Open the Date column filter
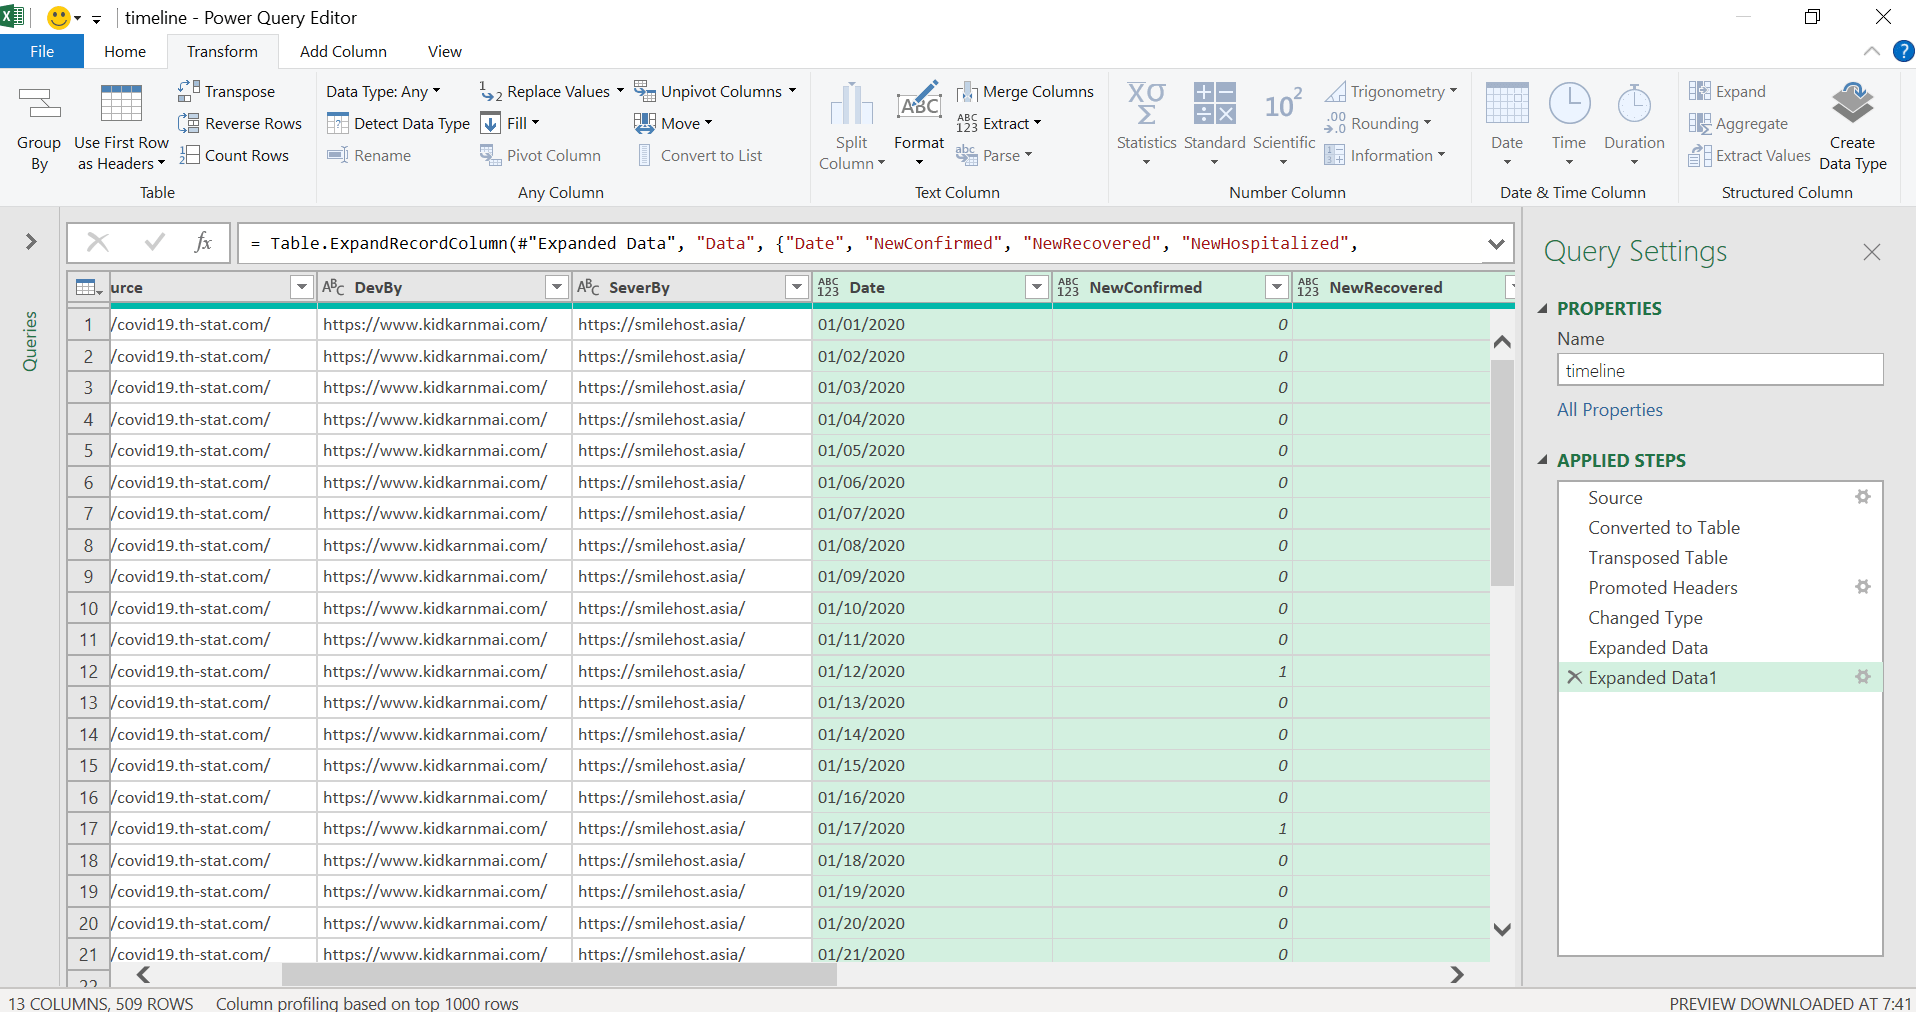Screen dimensions: 1916x1012 pos(1036,287)
